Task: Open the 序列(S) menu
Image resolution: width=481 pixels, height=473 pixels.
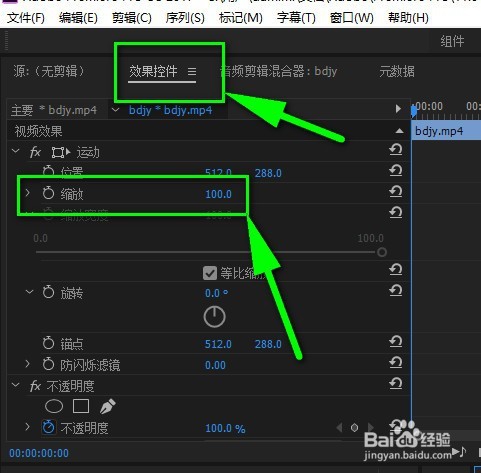Action: pyautogui.click(x=185, y=18)
